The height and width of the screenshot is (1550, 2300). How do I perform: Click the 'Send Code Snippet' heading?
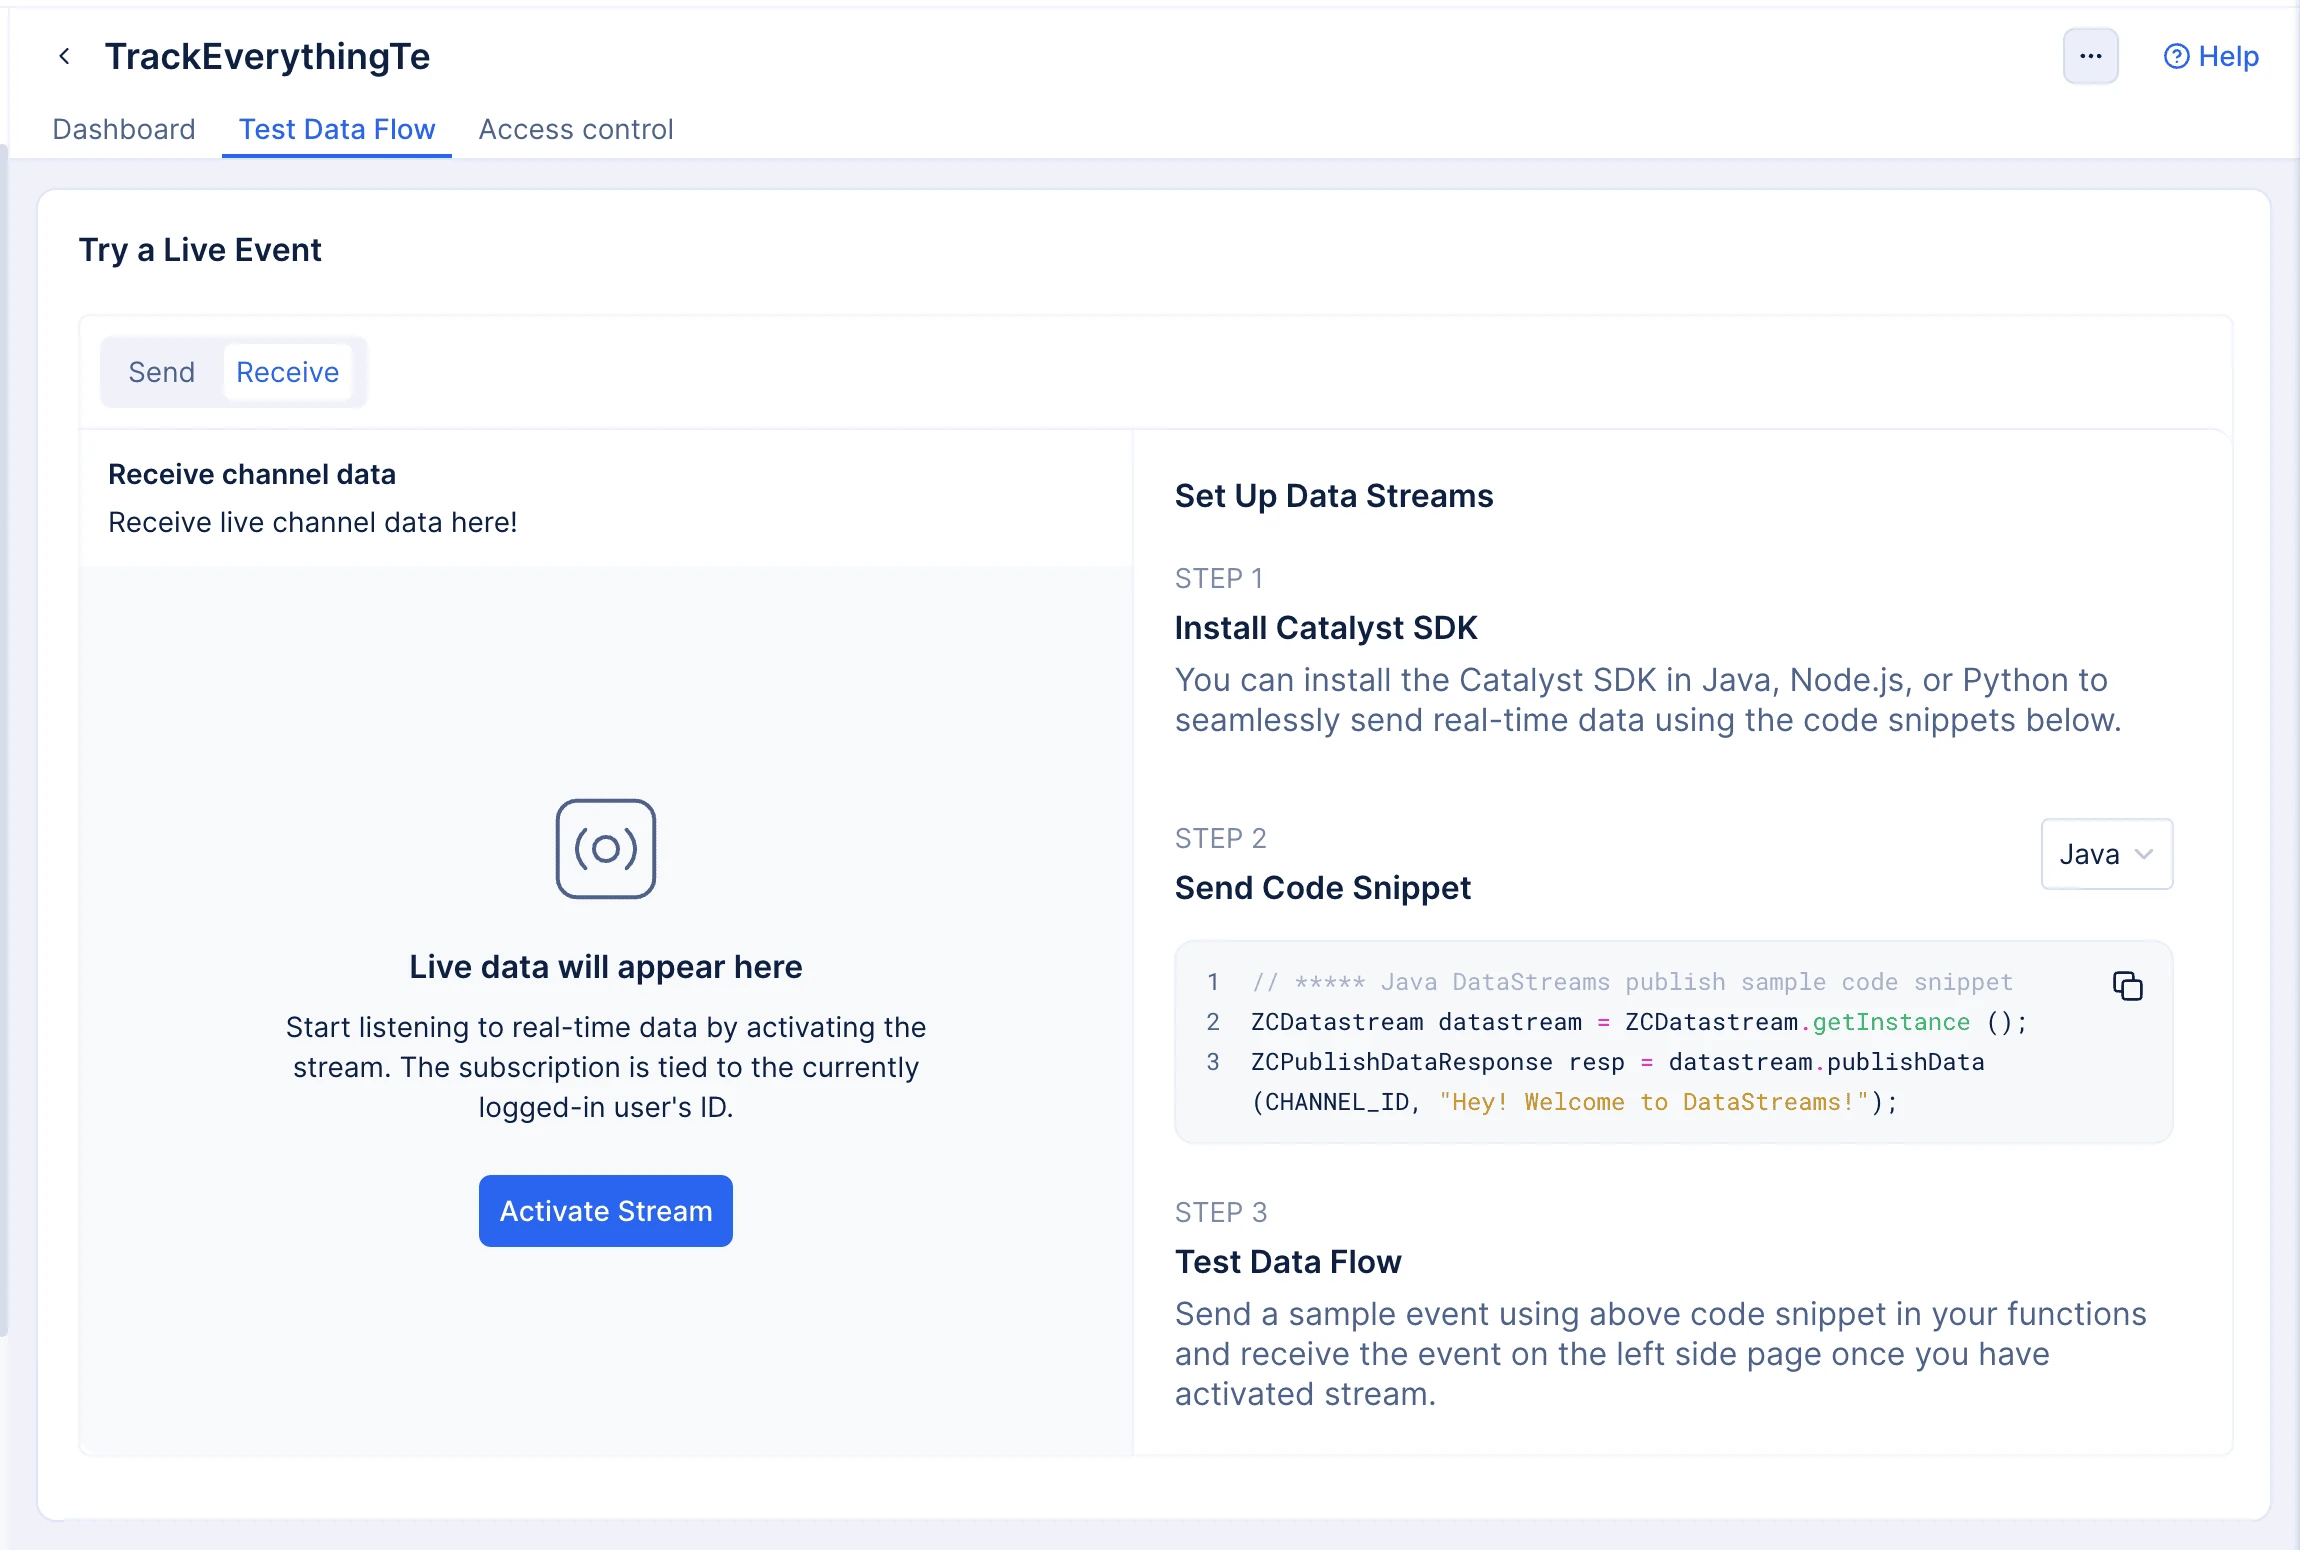[1323, 888]
